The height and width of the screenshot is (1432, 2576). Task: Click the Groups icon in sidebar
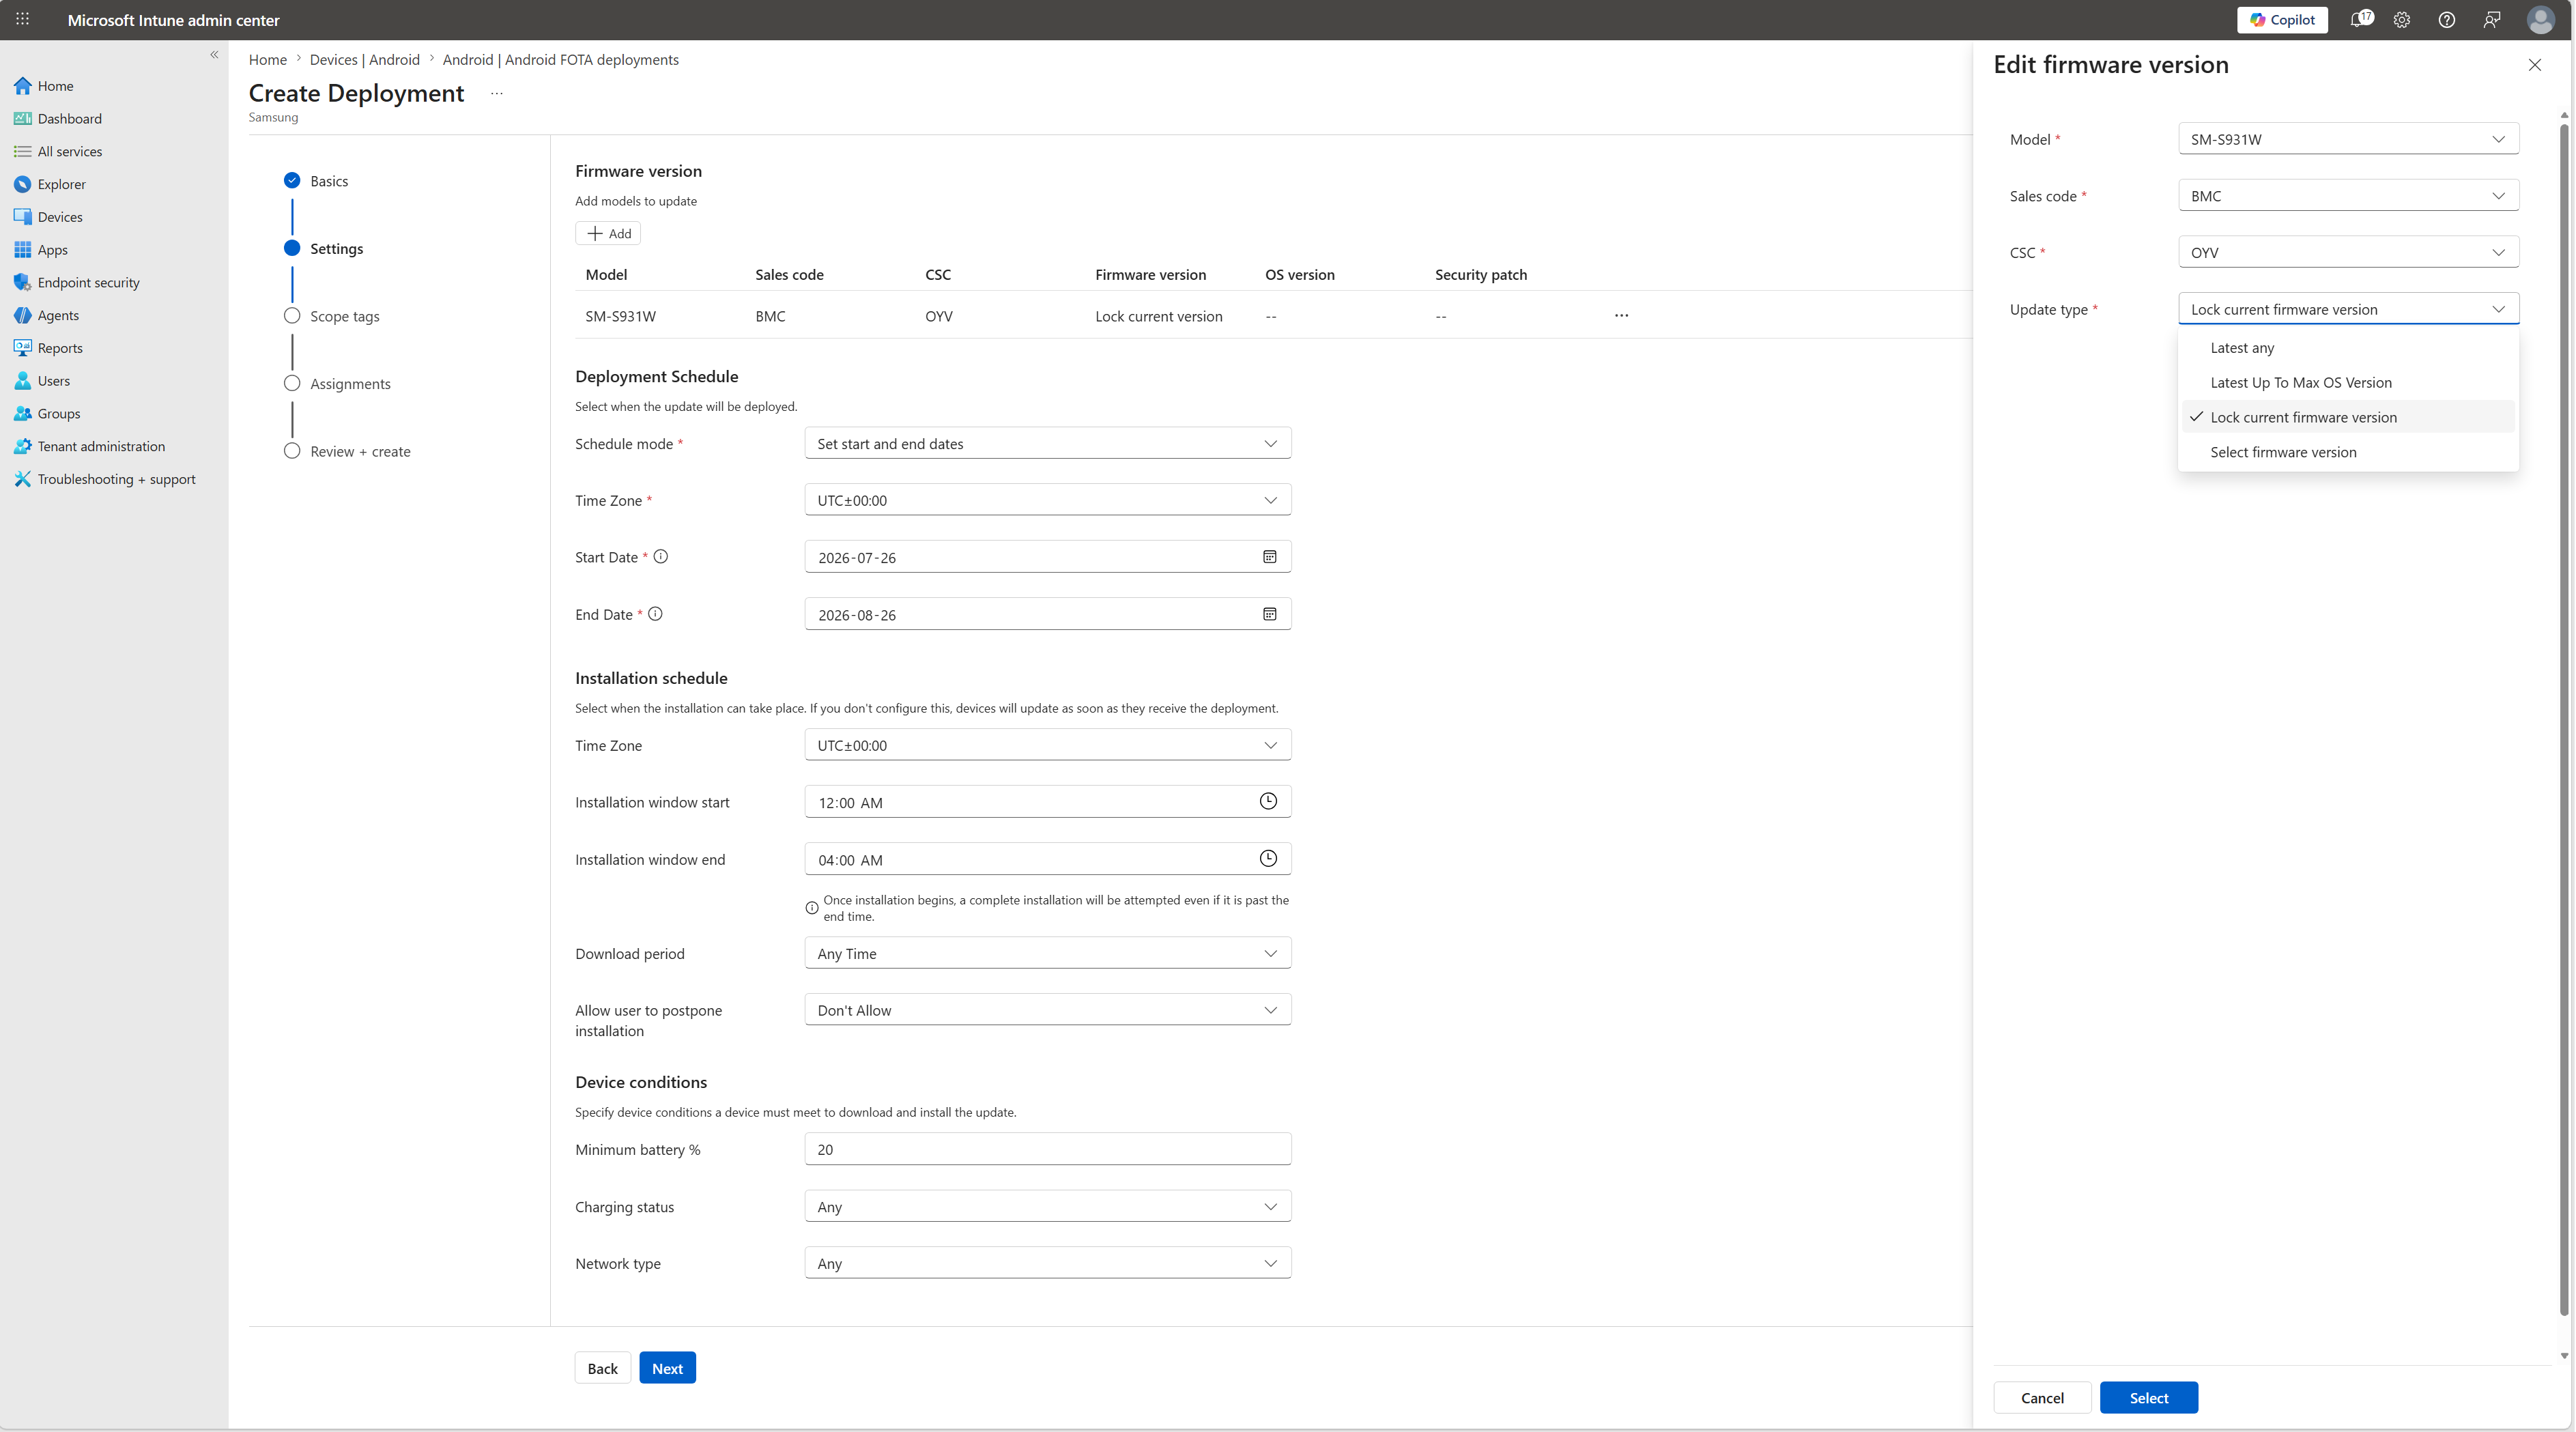[22, 413]
